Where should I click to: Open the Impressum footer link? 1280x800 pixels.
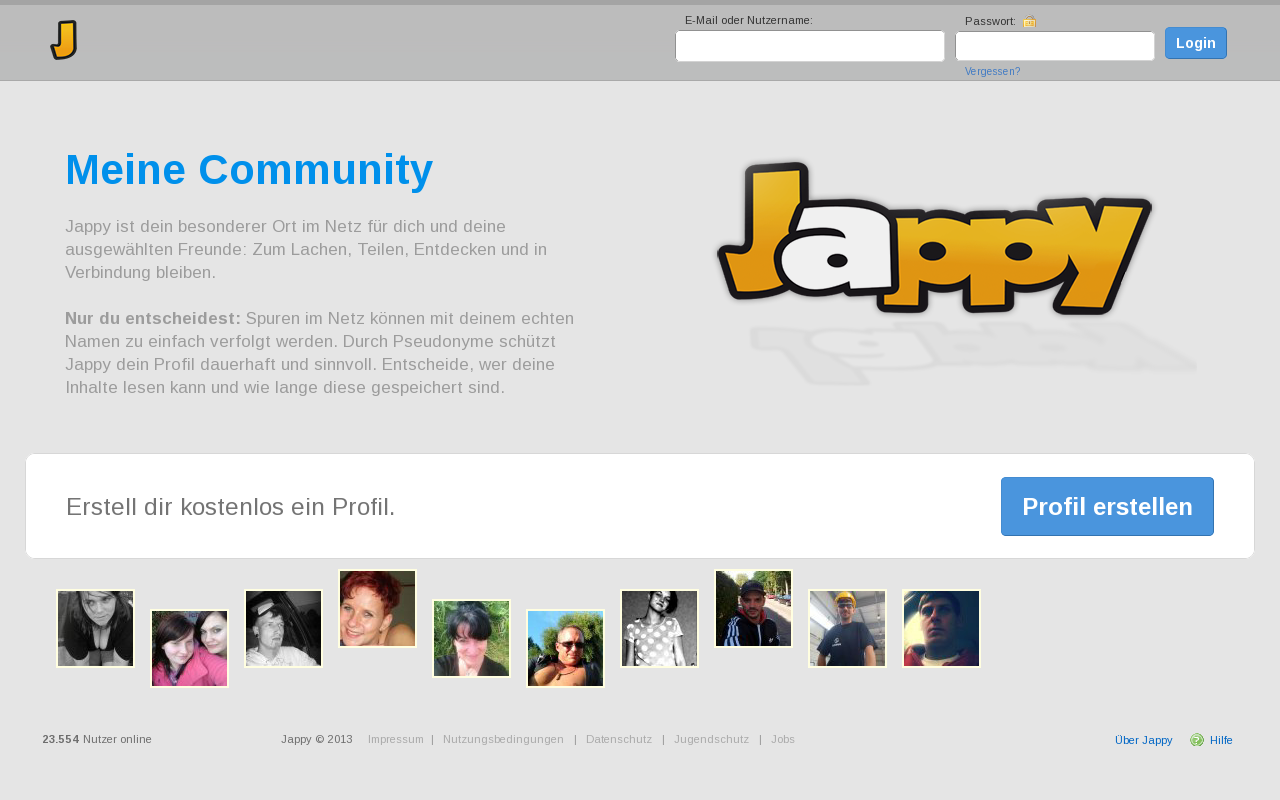[x=396, y=739]
